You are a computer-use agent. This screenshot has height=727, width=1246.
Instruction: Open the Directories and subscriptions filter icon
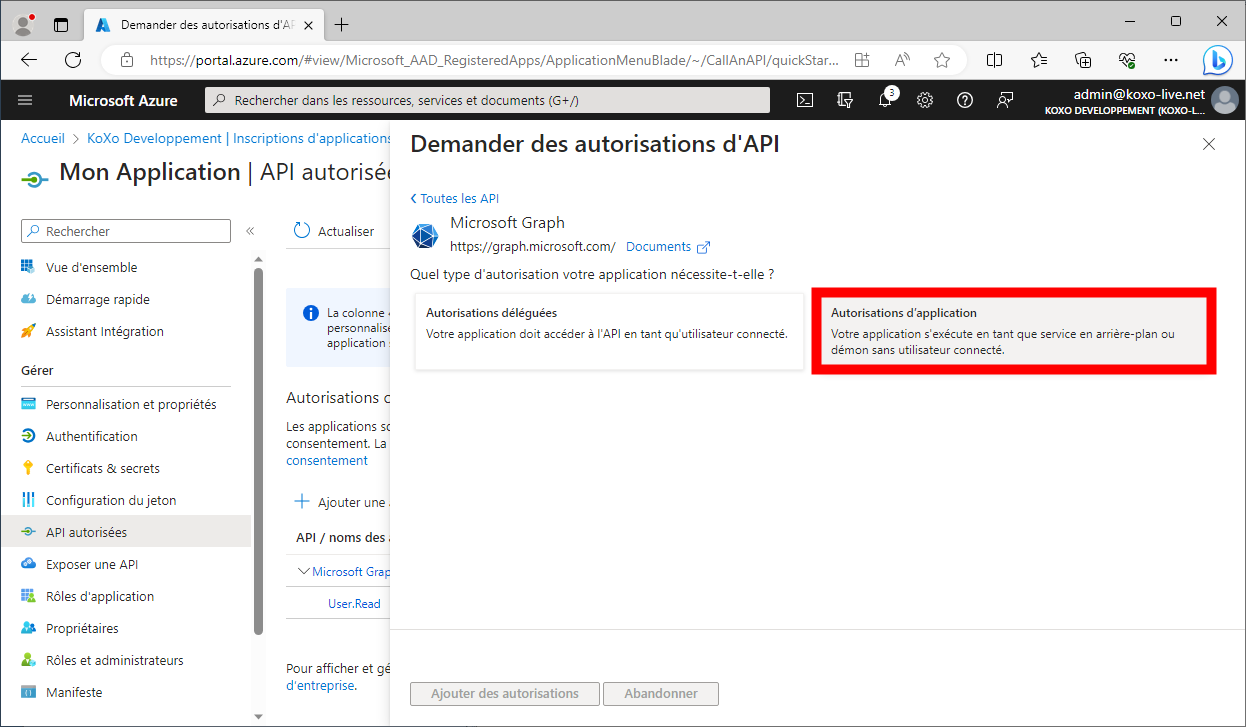click(845, 100)
